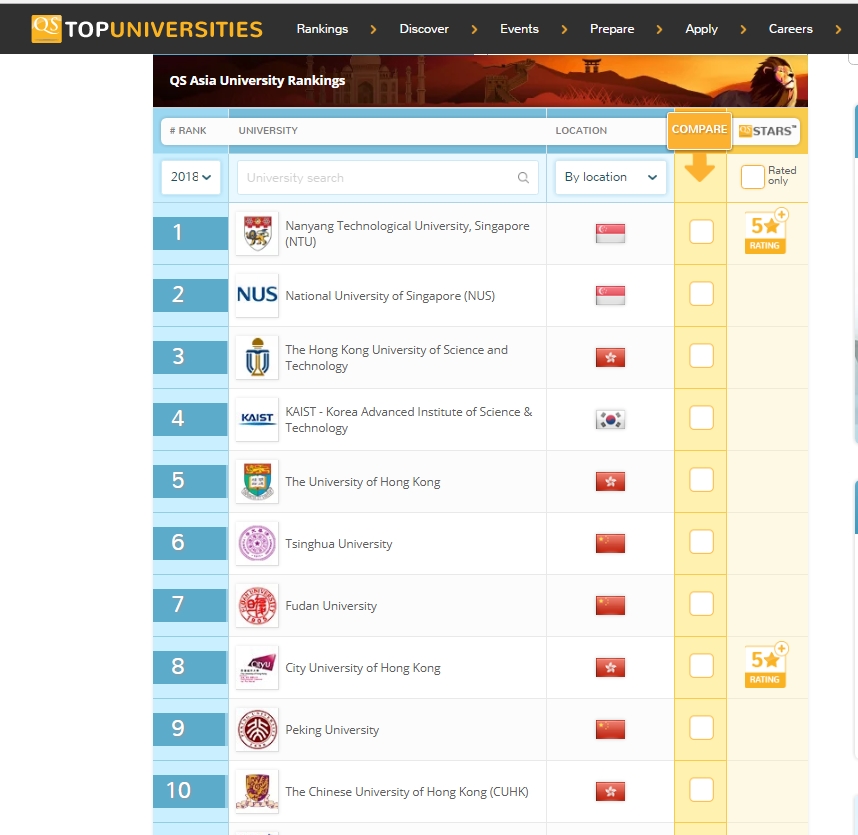Click Hong Kong flag in HKUST row
Screen dimensions: 858x835
point(610,357)
